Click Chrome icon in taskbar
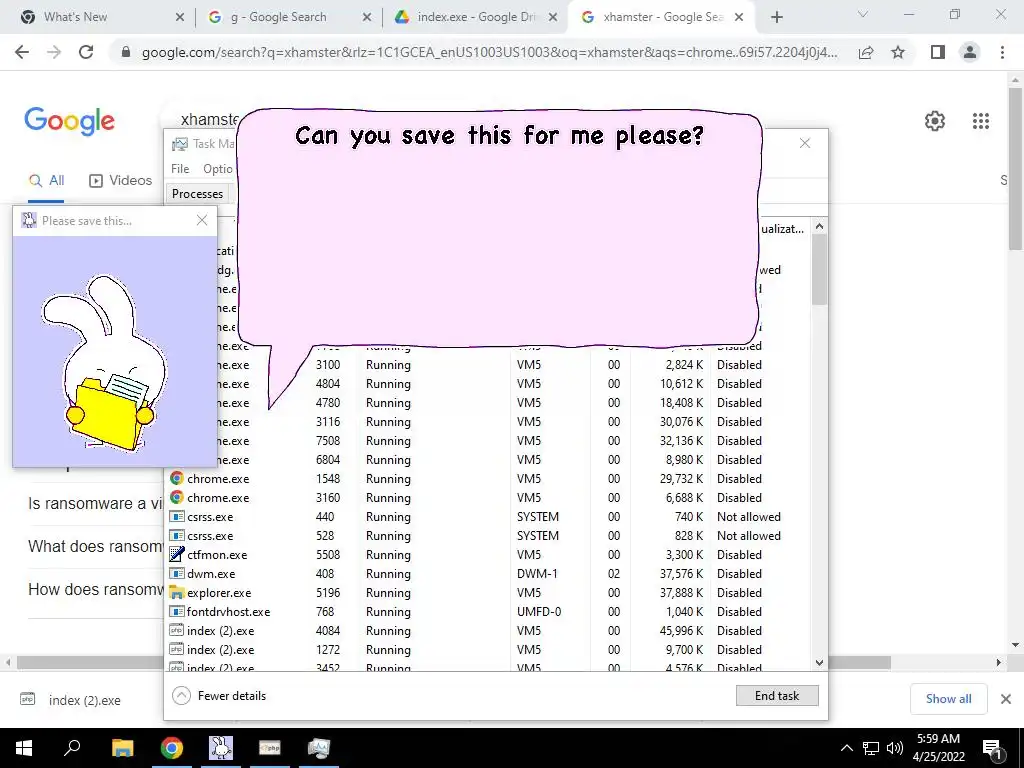 [172, 748]
